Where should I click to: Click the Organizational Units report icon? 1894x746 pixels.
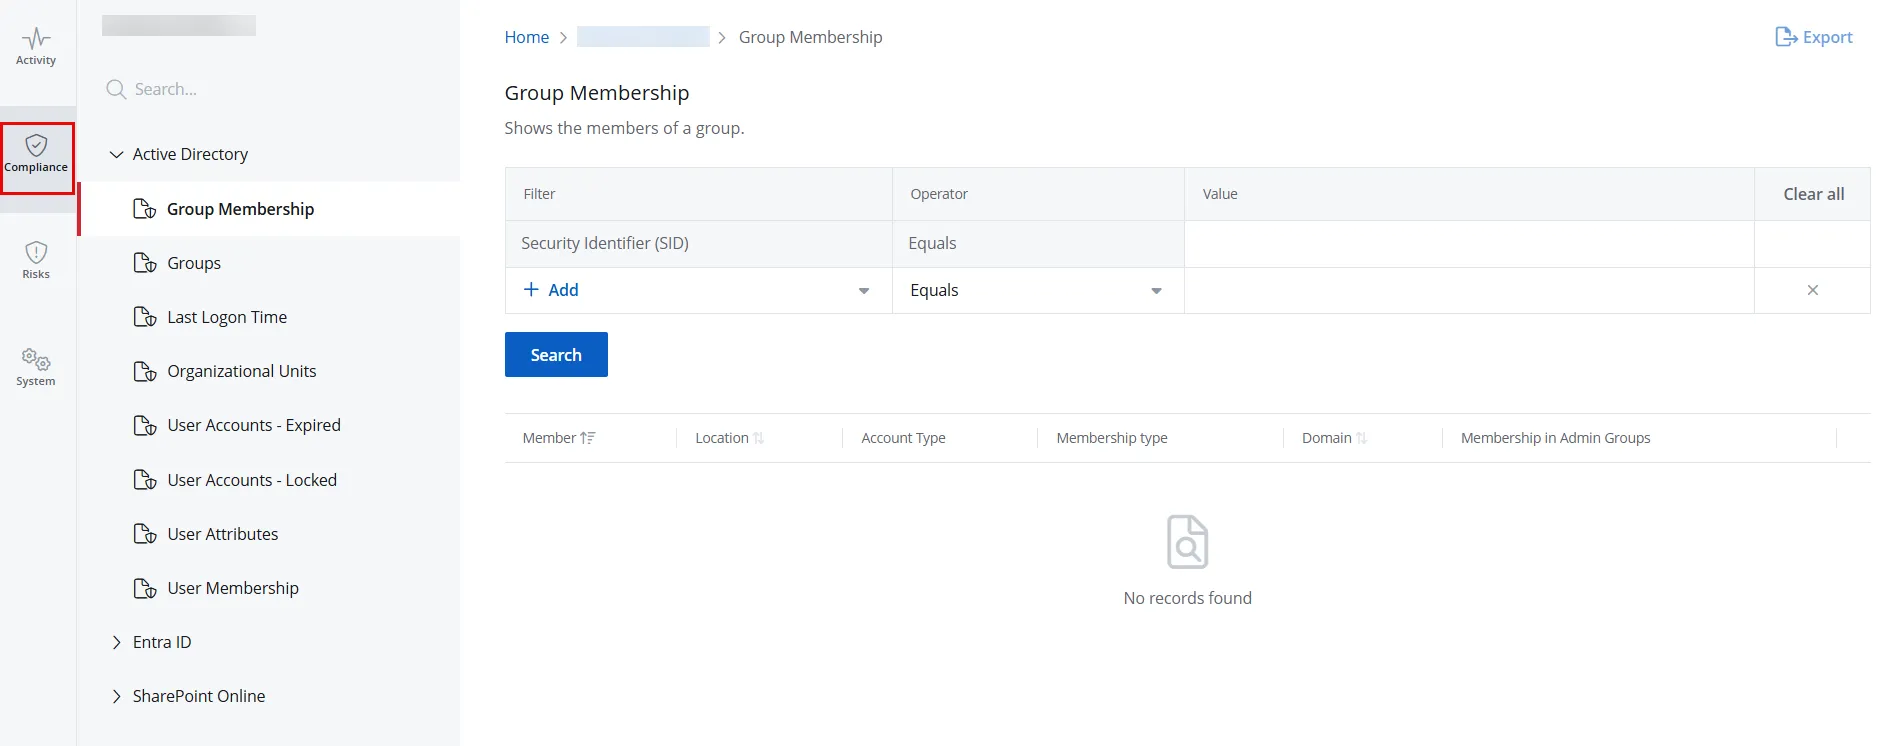pyautogui.click(x=145, y=371)
